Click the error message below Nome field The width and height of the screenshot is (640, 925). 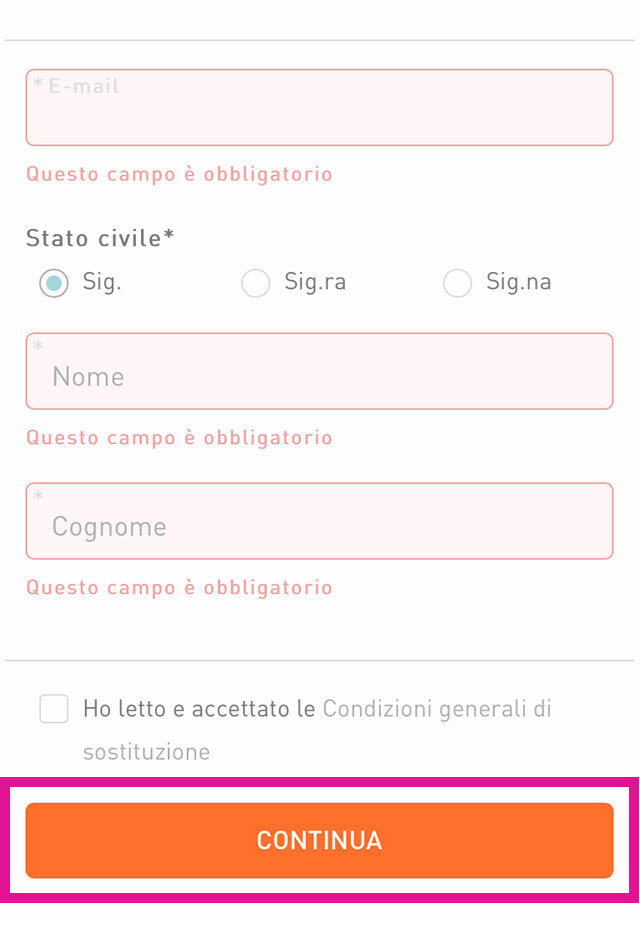click(179, 438)
